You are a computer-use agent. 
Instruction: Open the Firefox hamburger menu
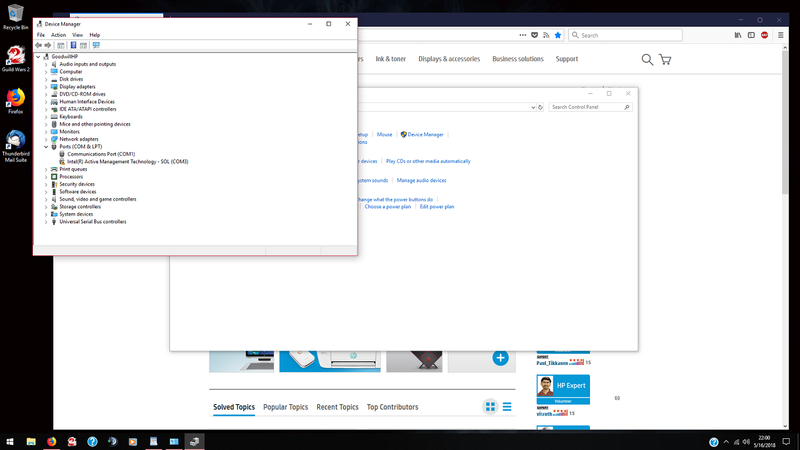coord(781,35)
